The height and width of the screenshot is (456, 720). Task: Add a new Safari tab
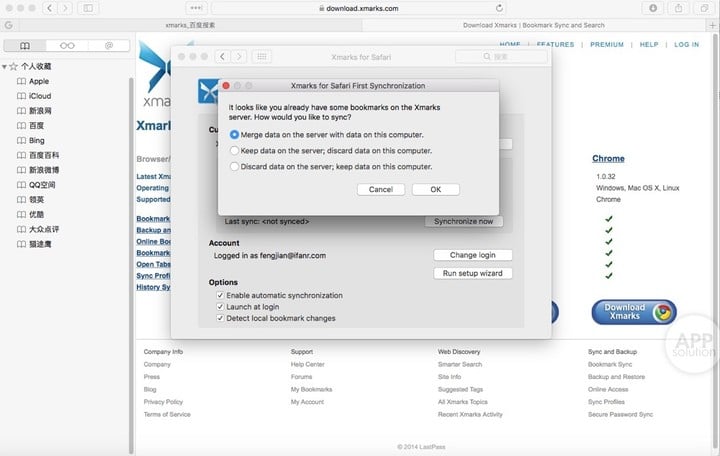coord(712,25)
